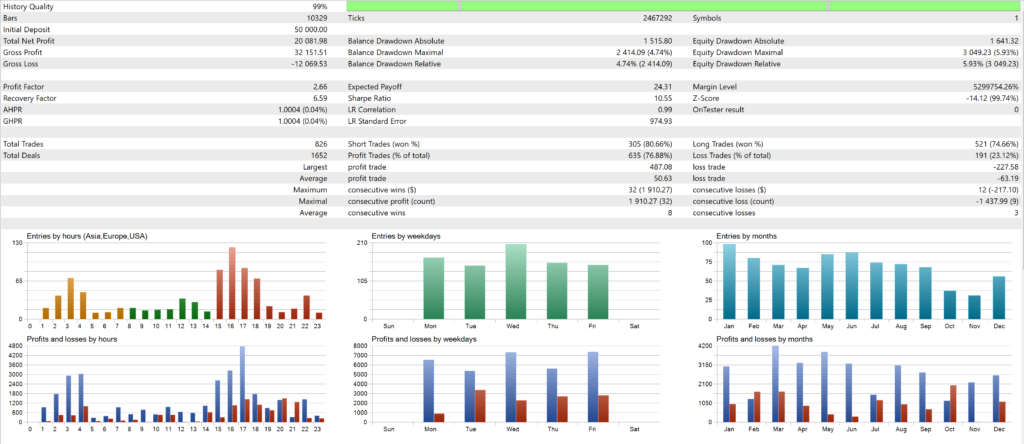
Task: Click the Nov bar in Entries by months
Action: point(974,307)
